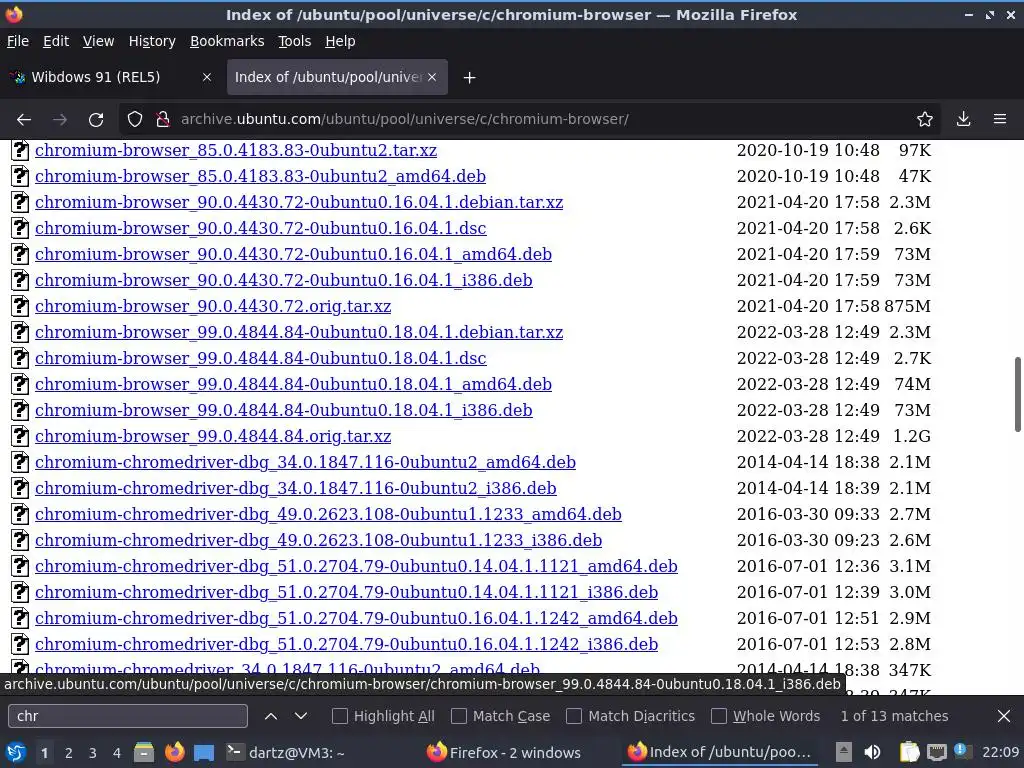Go back to the previous page

coord(24,120)
